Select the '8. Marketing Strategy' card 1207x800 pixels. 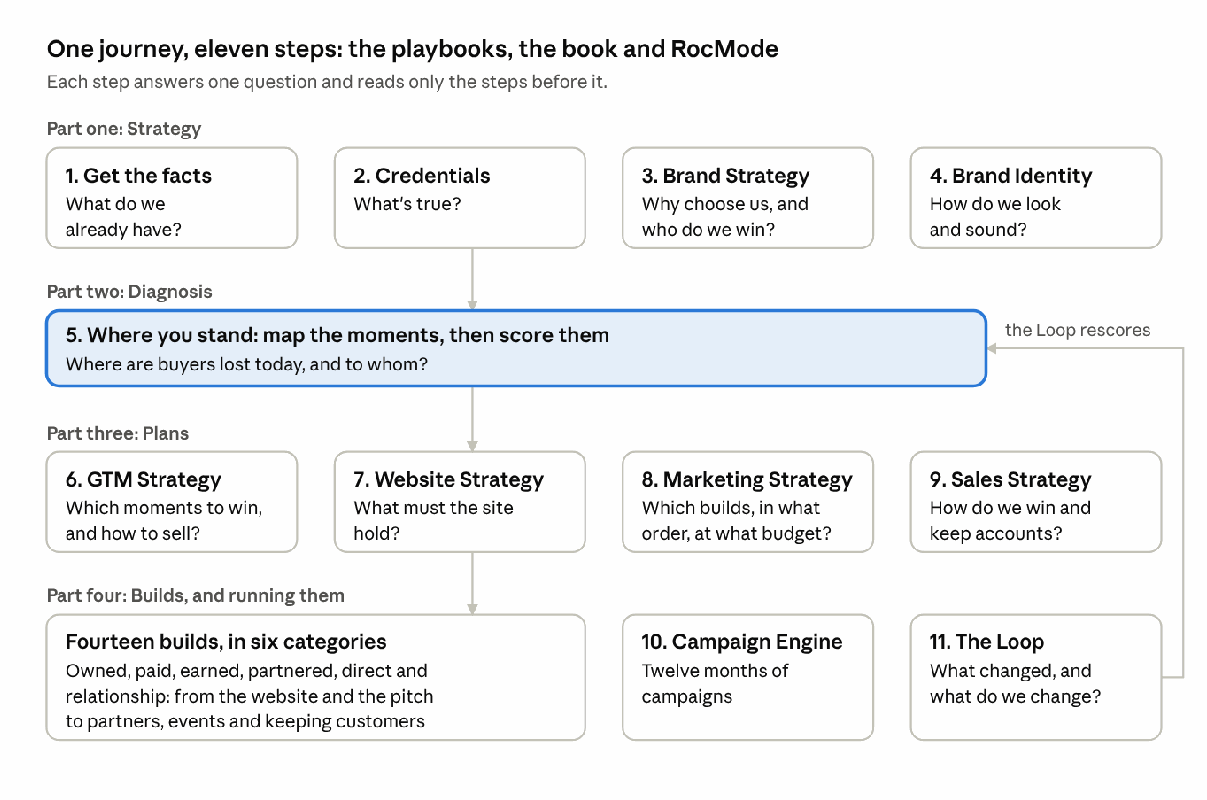pos(748,502)
